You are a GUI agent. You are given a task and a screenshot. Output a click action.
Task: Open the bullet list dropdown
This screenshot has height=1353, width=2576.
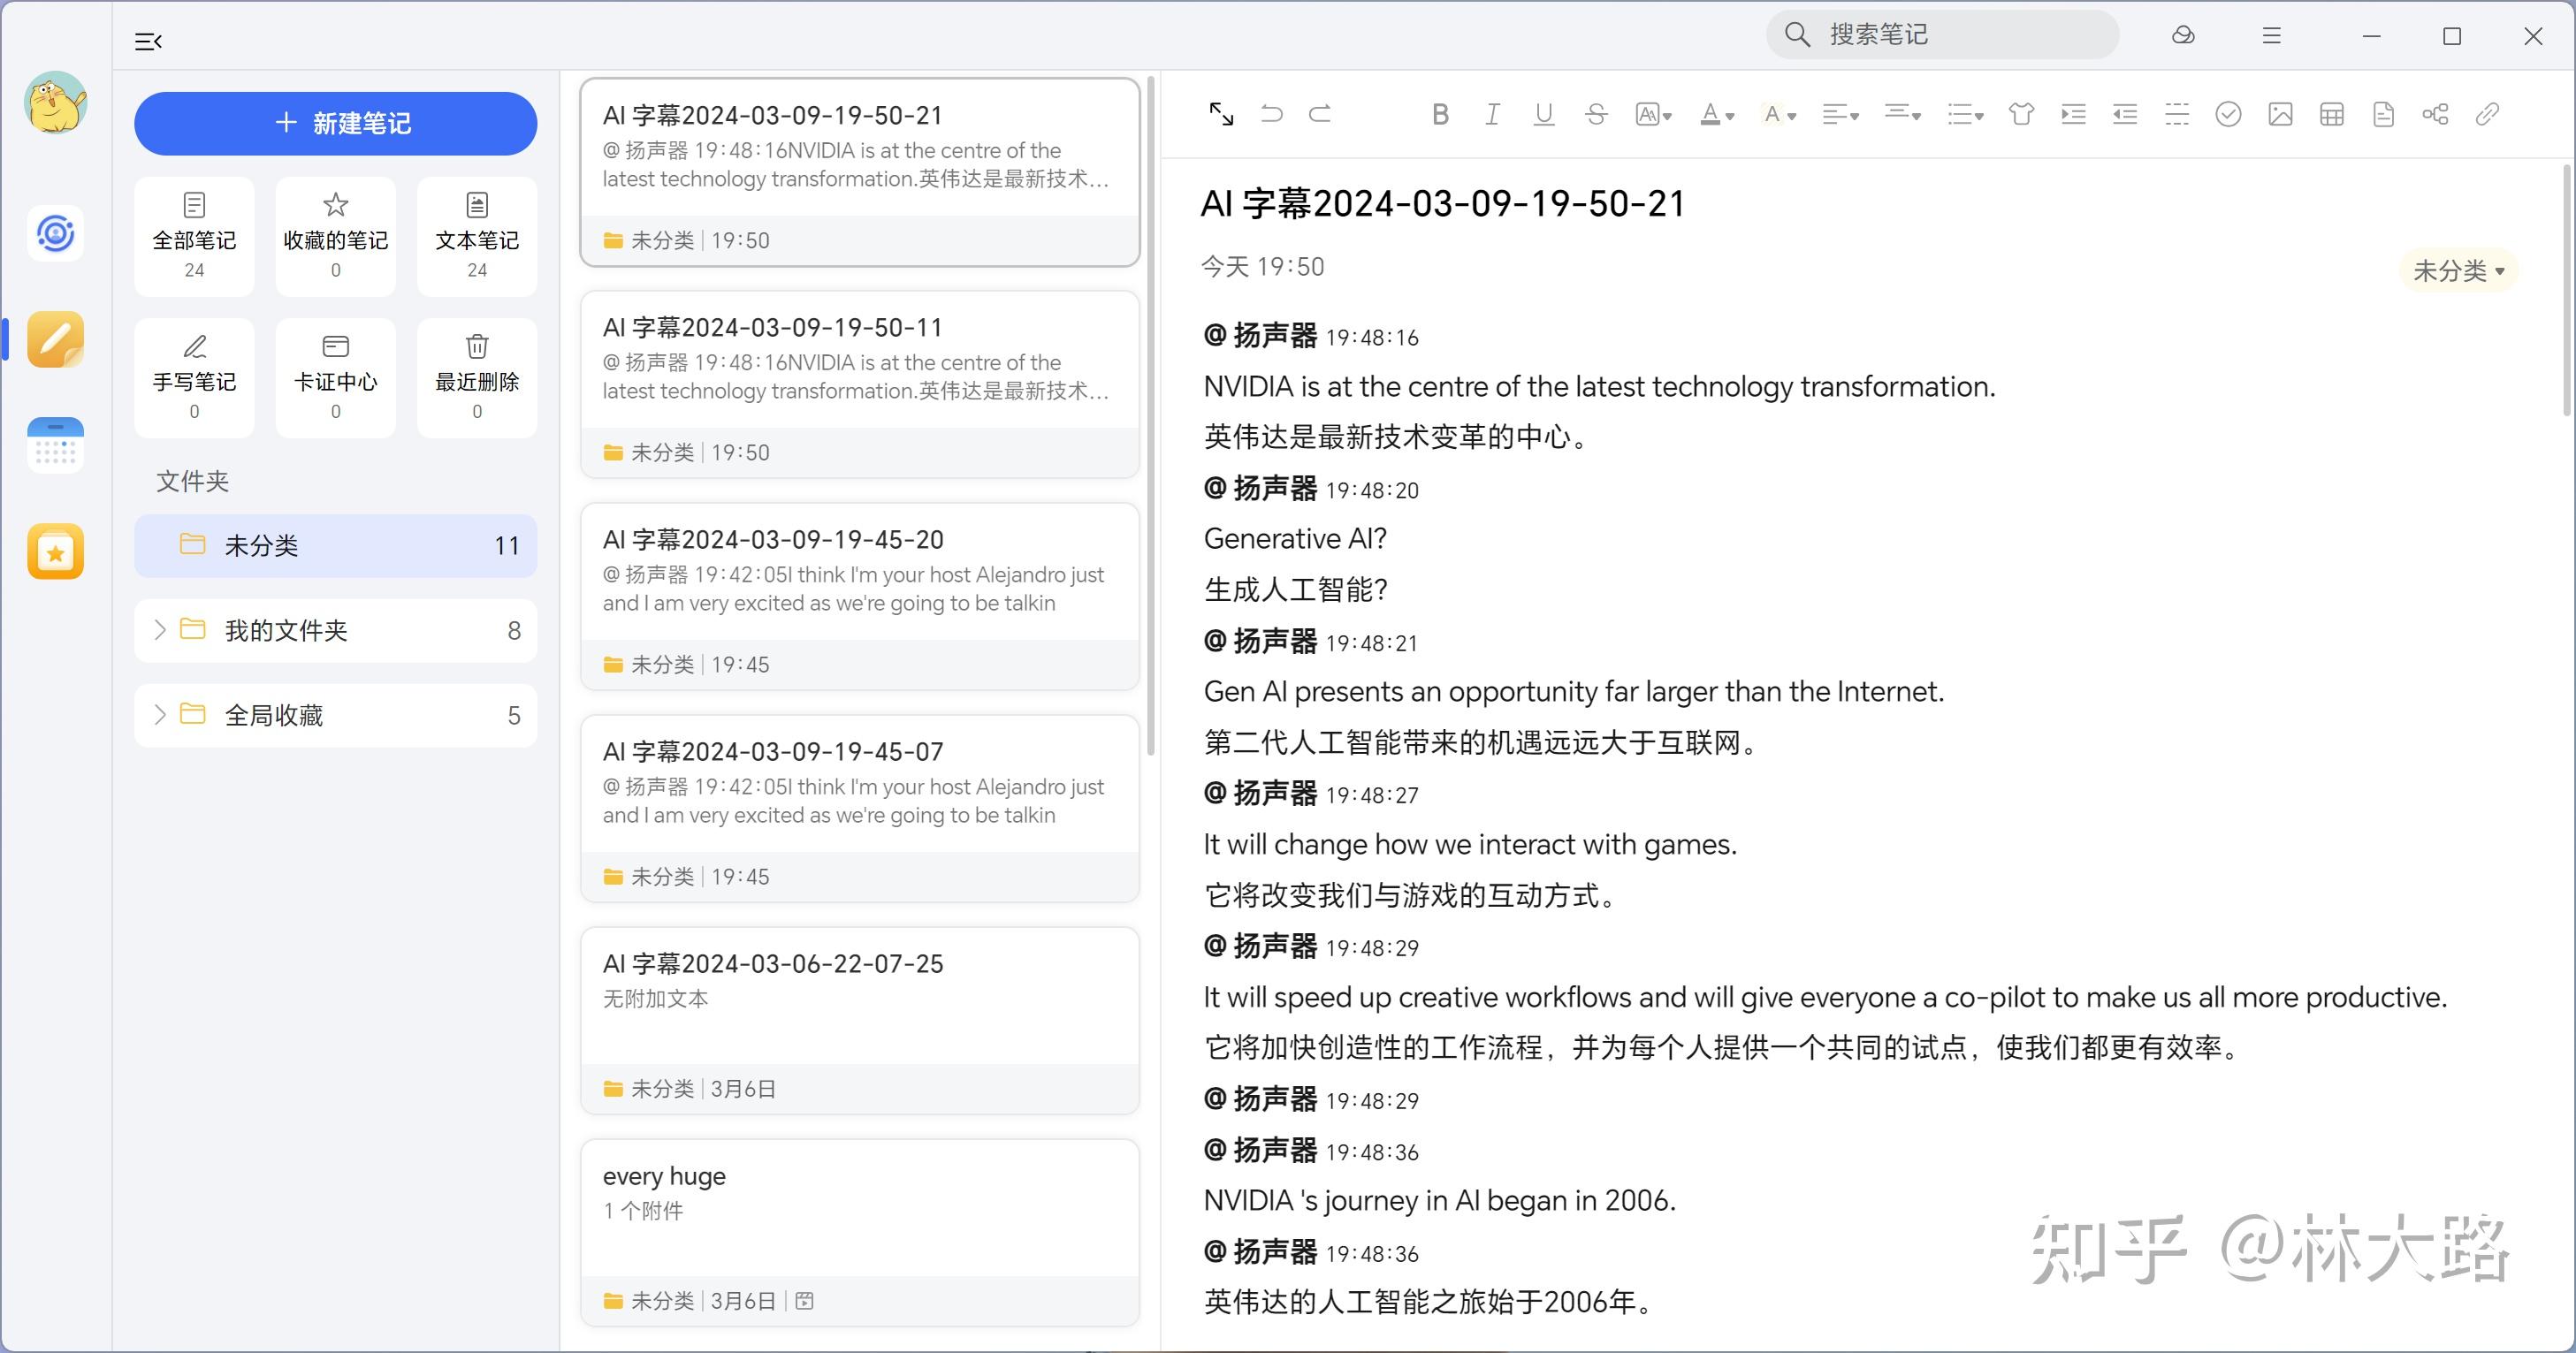1965,114
